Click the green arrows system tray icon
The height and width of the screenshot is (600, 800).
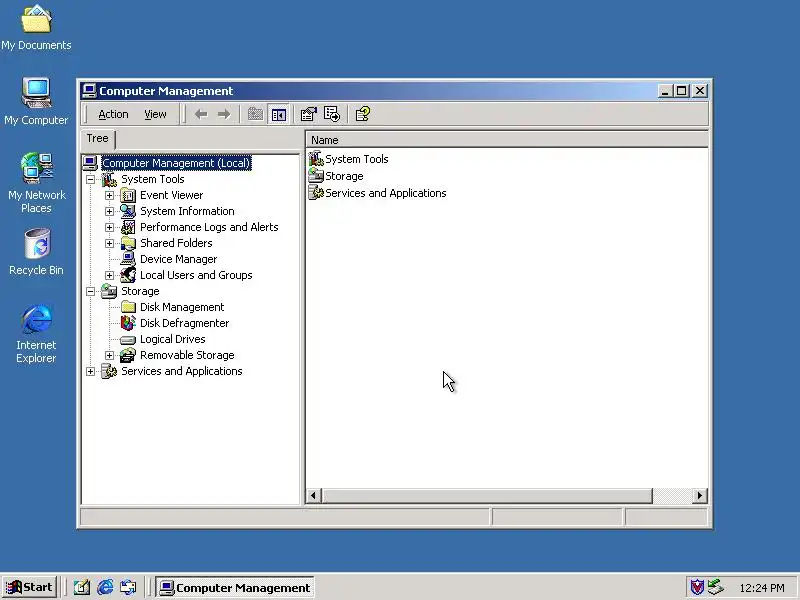click(x=716, y=587)
